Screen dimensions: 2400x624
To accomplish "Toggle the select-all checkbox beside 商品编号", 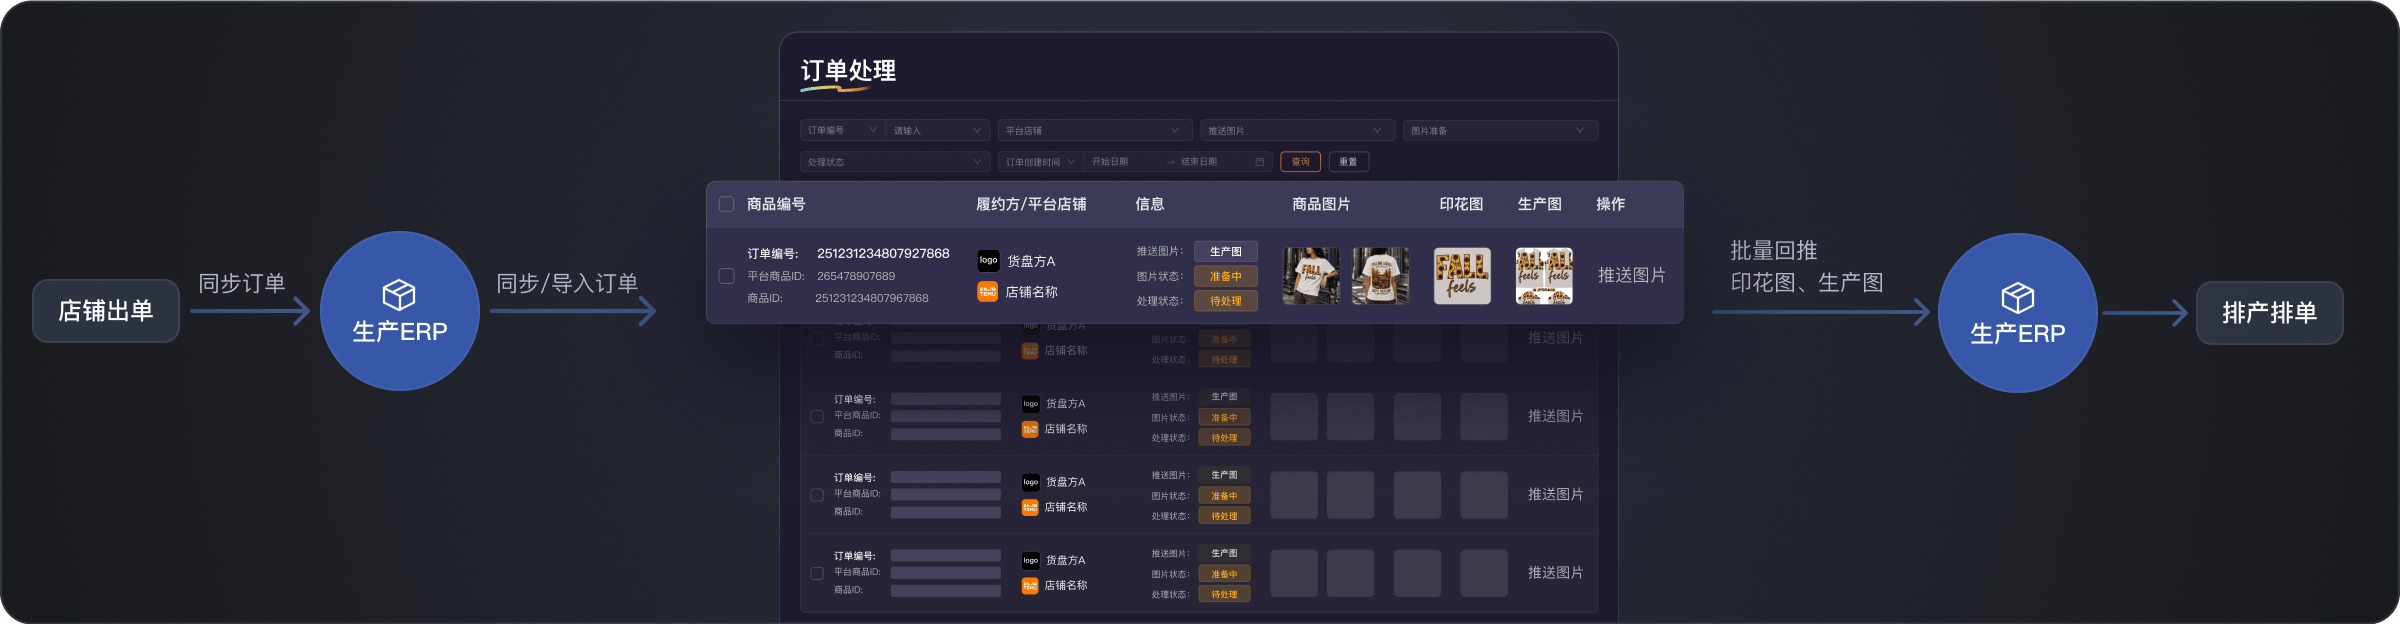I will point(727,204).
